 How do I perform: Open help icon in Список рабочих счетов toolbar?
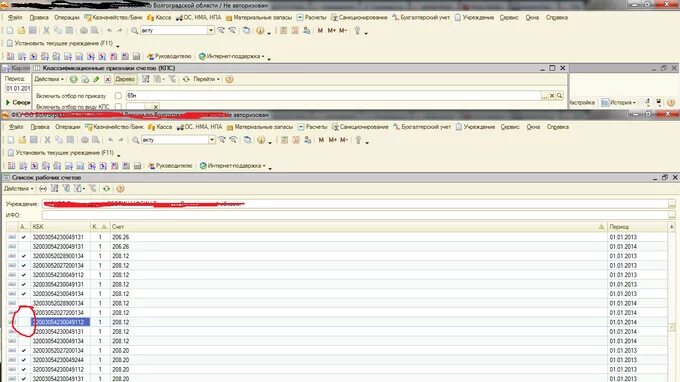120,189
